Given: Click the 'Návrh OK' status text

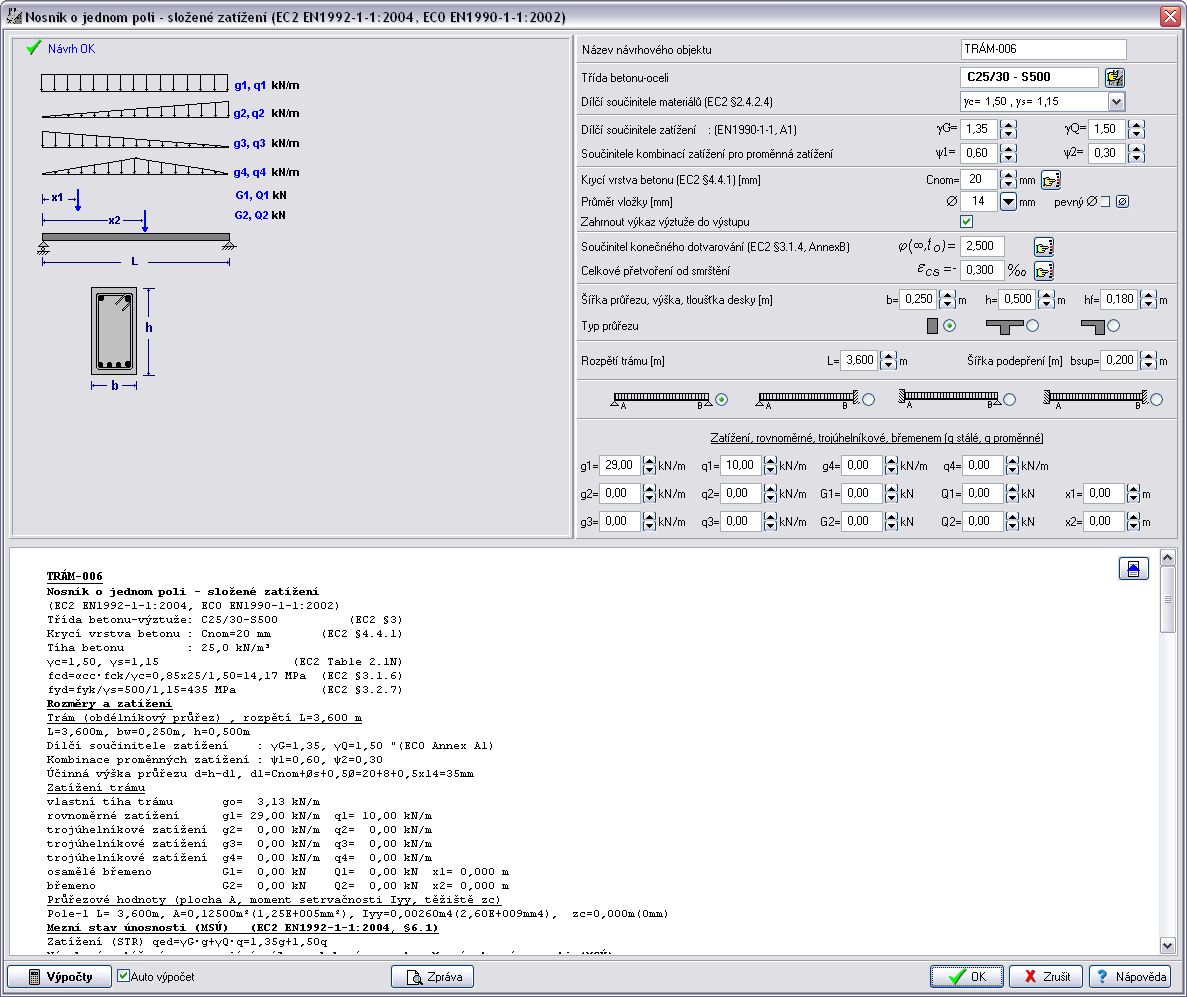Looking at the screenshot, I should tap(71, 48).
